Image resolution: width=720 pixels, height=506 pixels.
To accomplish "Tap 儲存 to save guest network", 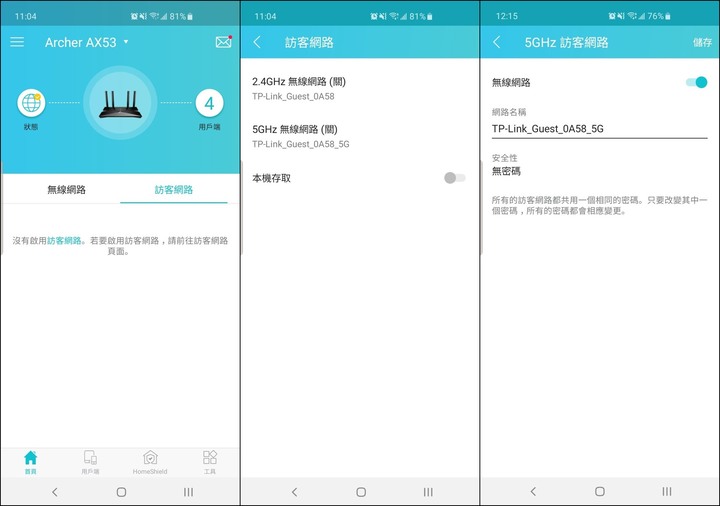I will tap(702, 42).
